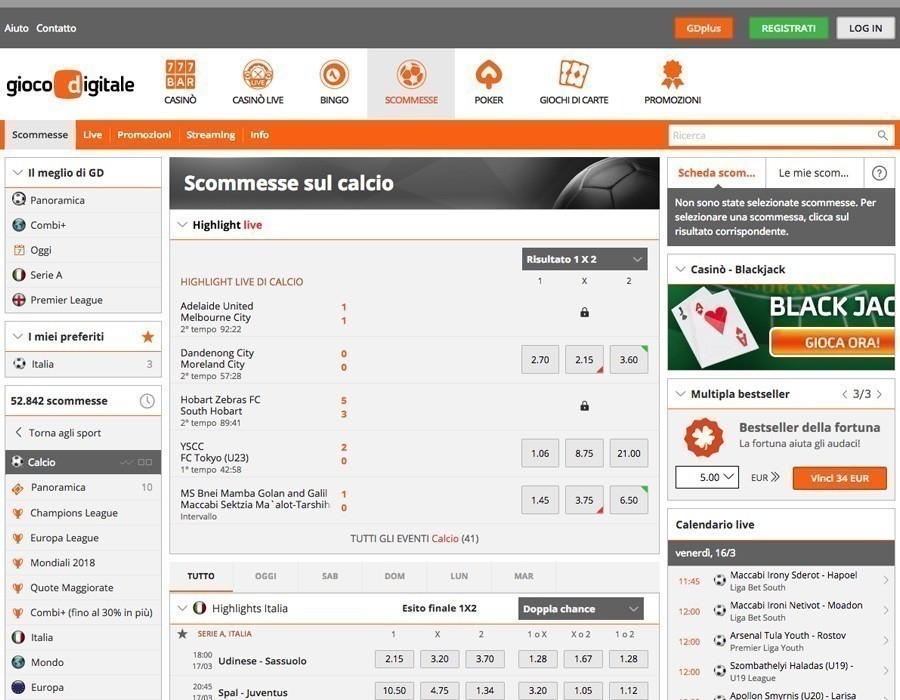Select odds 6.50 for Maccabi Sektzia
Screen dimensions: 900x700
(x=629, y=500)
